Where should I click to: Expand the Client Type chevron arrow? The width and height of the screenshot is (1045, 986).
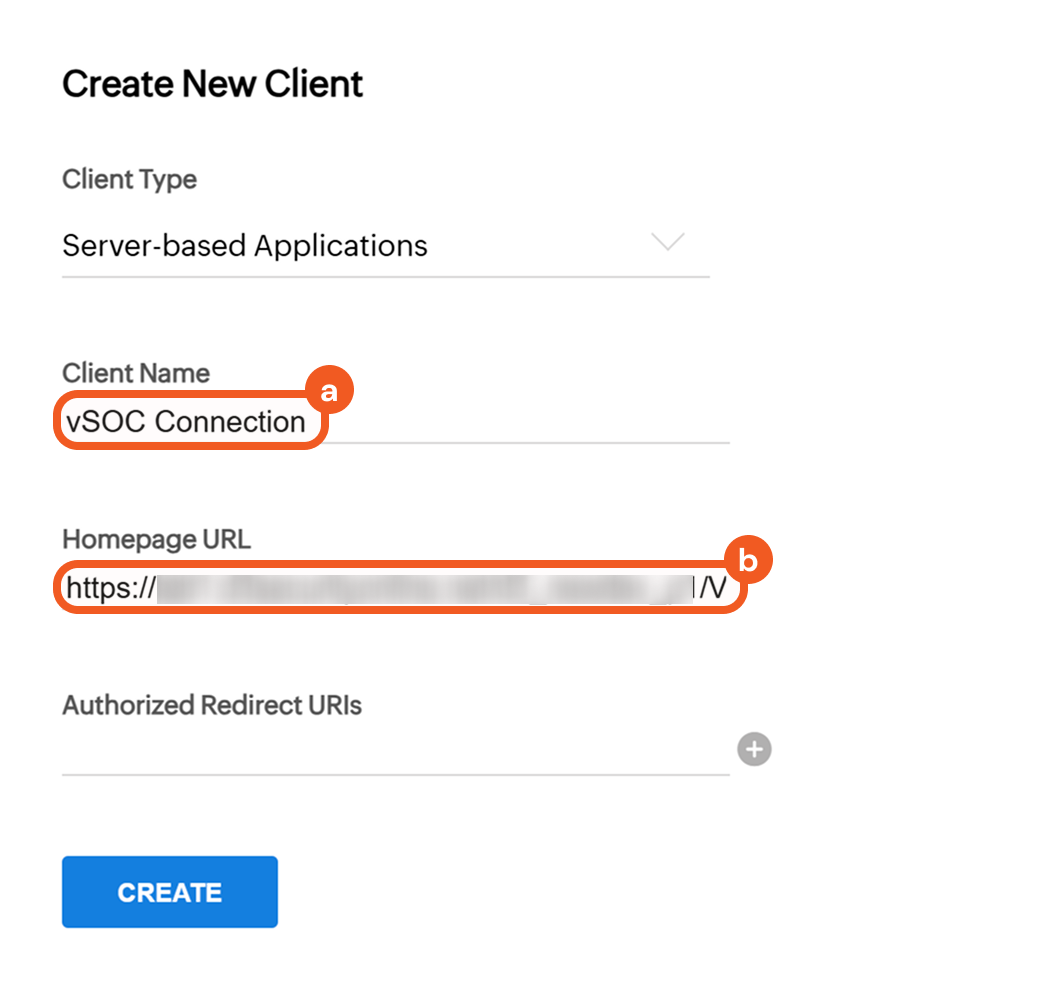(667, 242)
